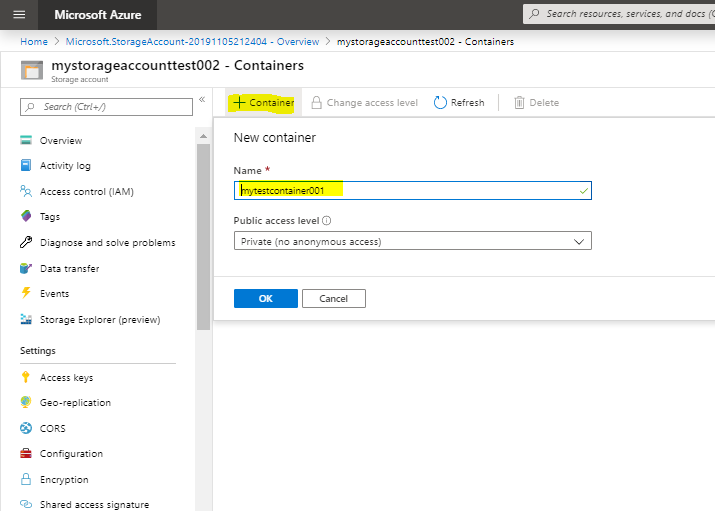Click the Activity log icon
This screenshot has height=511, width=715.
26,166
